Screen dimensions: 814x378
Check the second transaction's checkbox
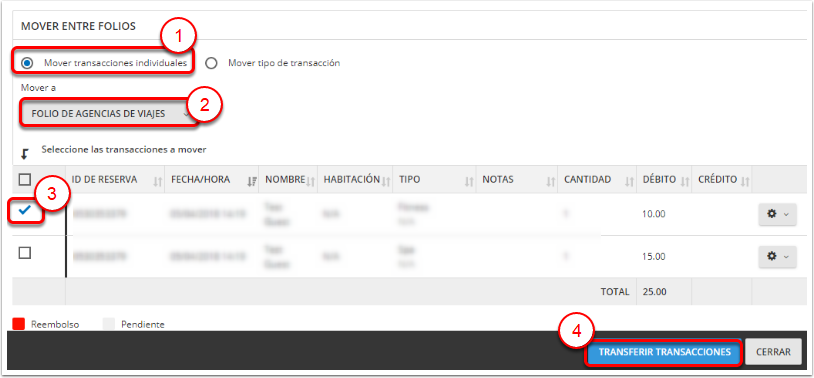24,253
